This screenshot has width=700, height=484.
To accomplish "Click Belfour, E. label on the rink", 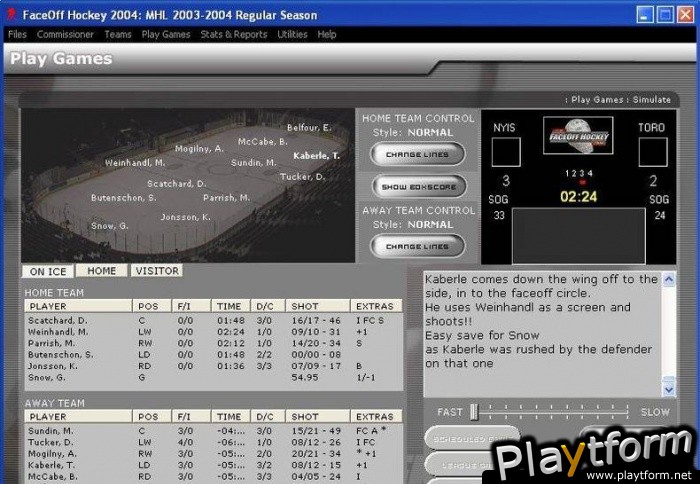I will [x=309, y=128].
